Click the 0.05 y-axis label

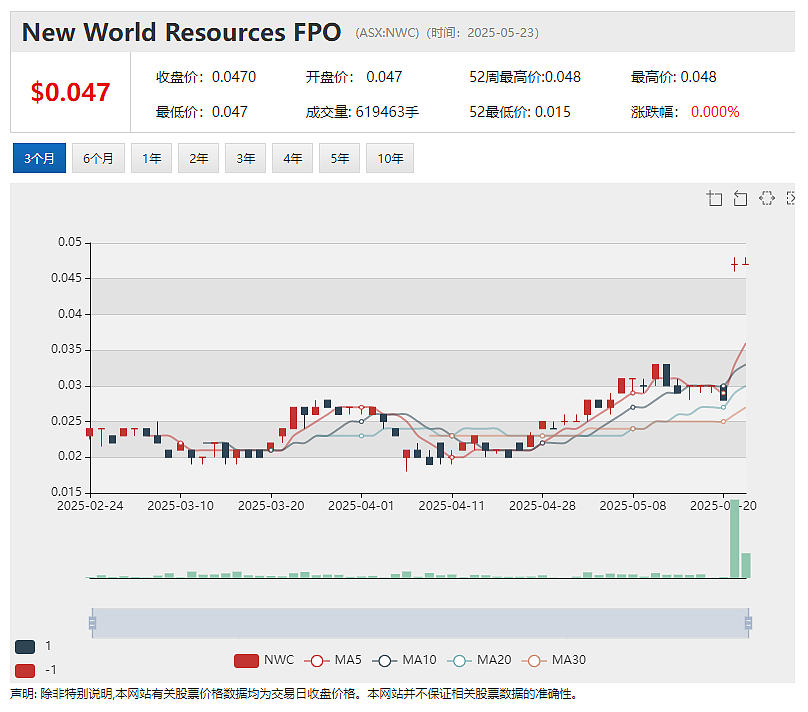70,242
